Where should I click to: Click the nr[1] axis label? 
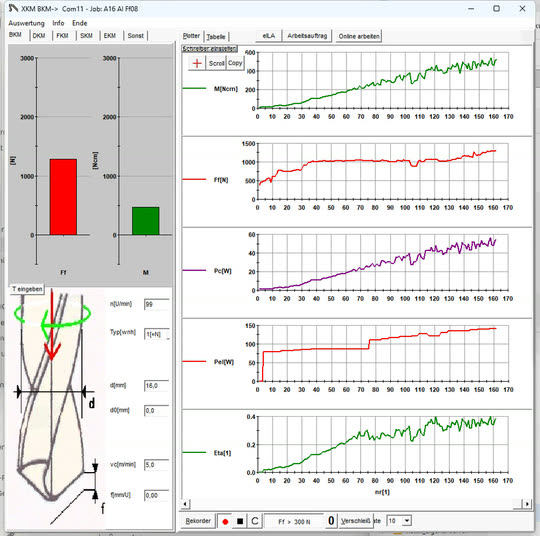382,492
